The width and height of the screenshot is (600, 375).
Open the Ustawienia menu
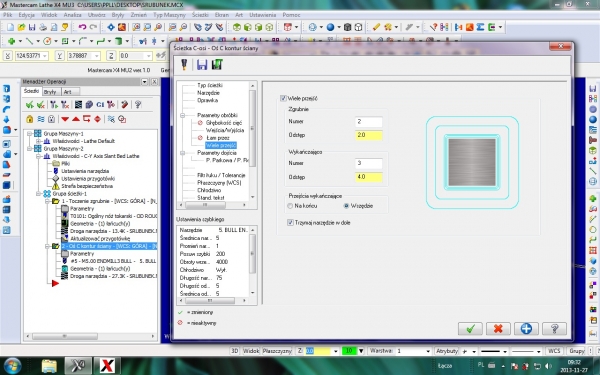pyautogui.click(x=262, y=15)
